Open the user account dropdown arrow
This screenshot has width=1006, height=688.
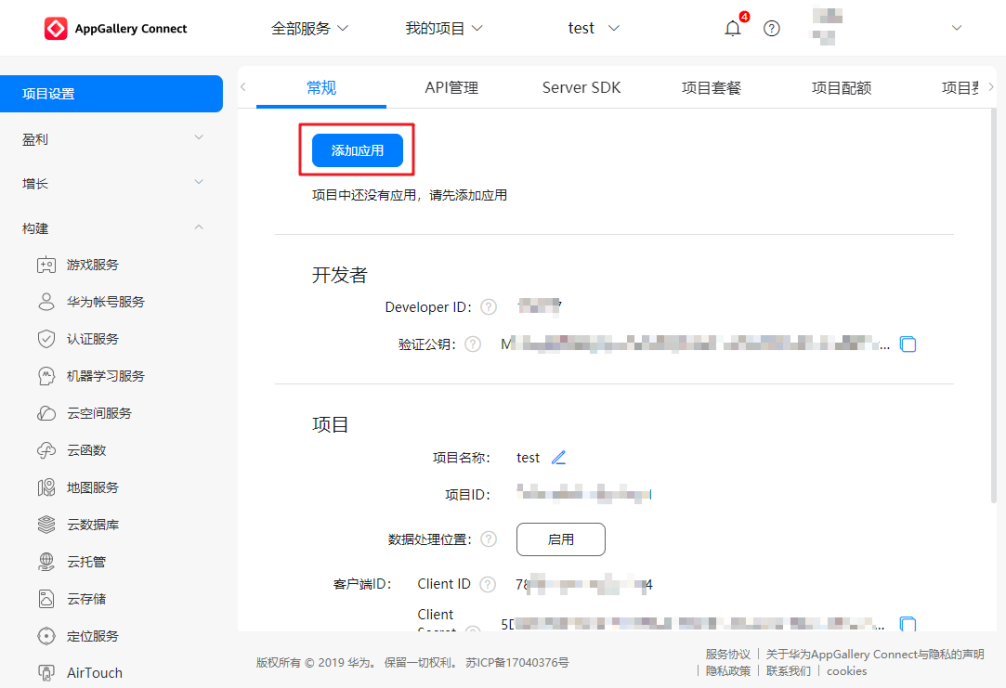pyautogui.click(x=957, y=28)
